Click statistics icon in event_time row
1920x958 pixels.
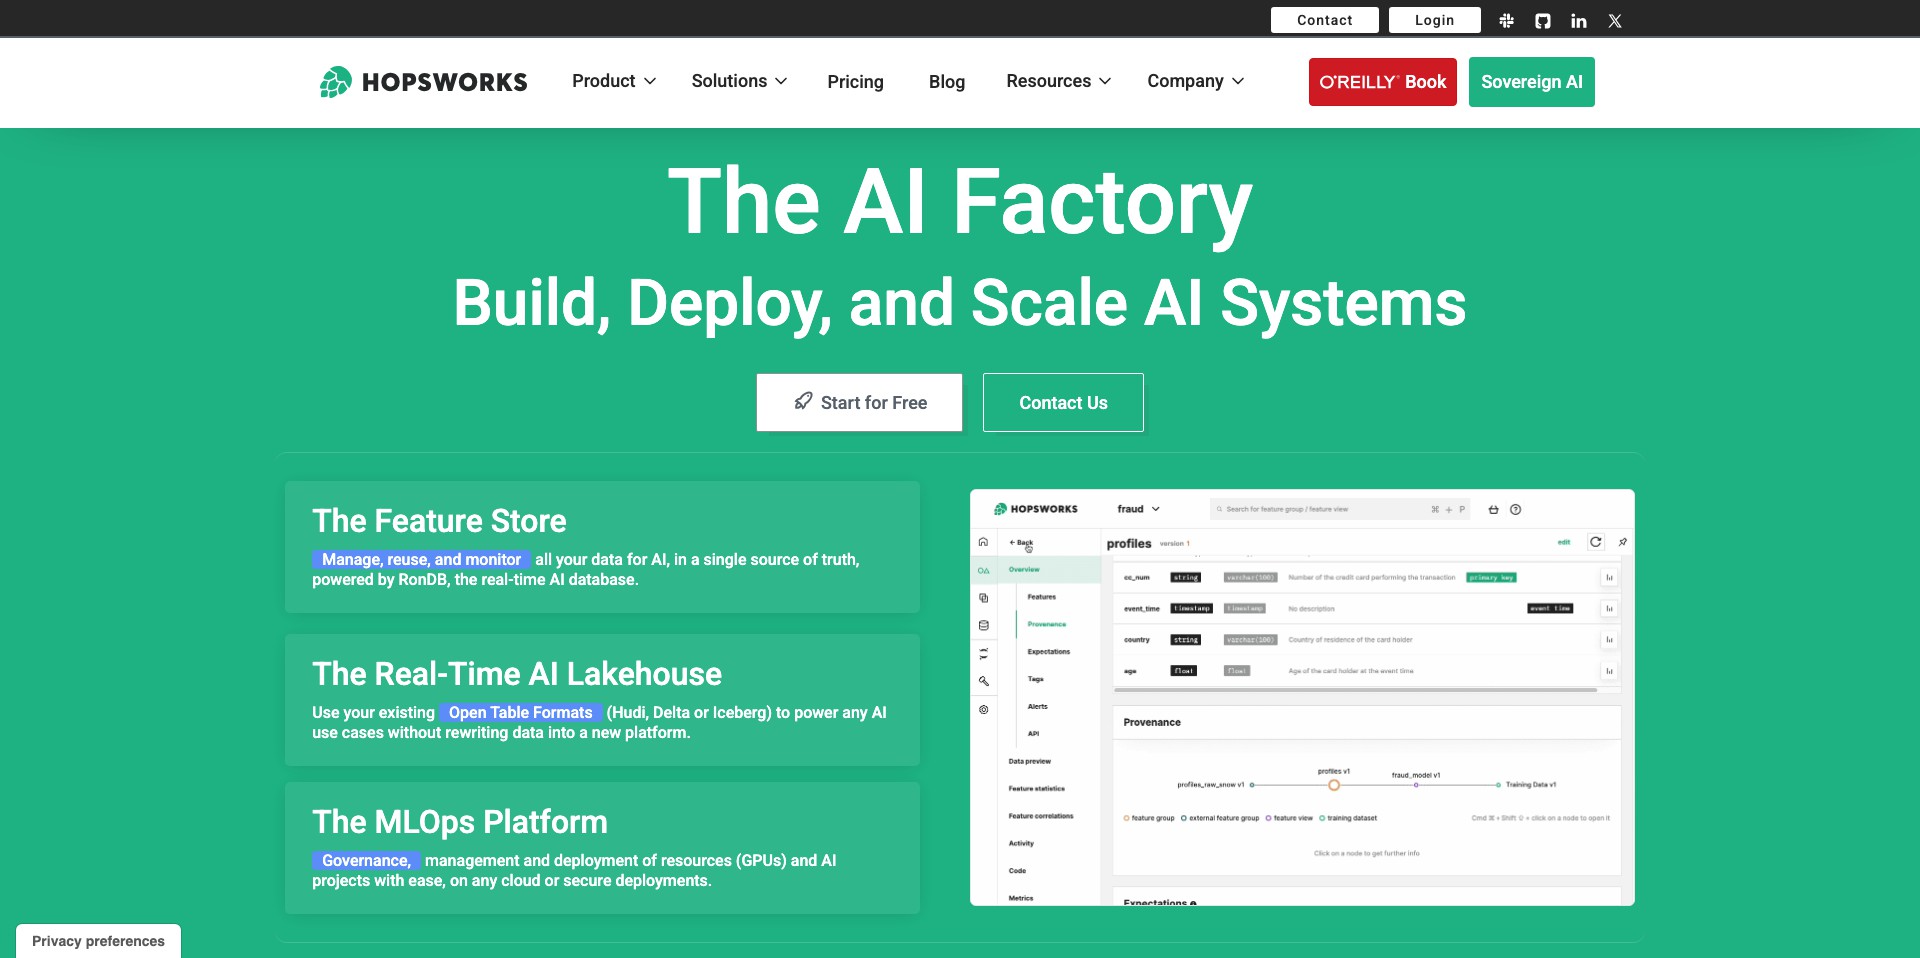click(x=1609, y=608)
